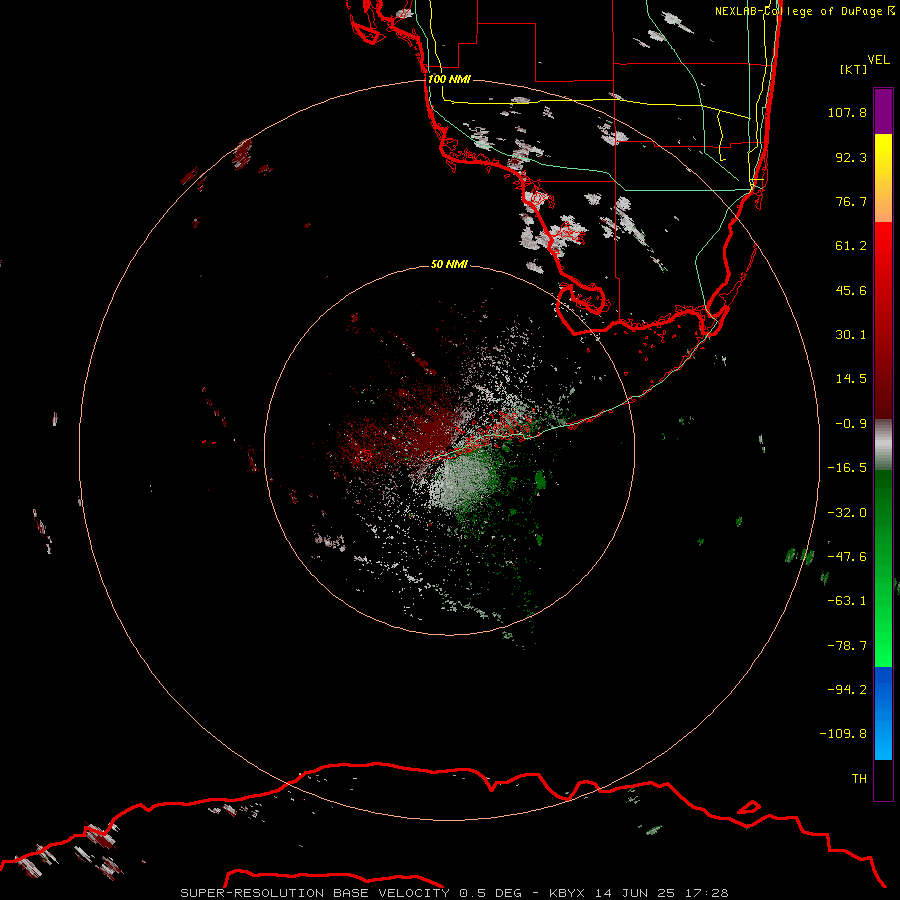Click the 45.6 legend value
The height and width of the screenshot is (900, 900).
pyautogui.click(x=851, y=290)
